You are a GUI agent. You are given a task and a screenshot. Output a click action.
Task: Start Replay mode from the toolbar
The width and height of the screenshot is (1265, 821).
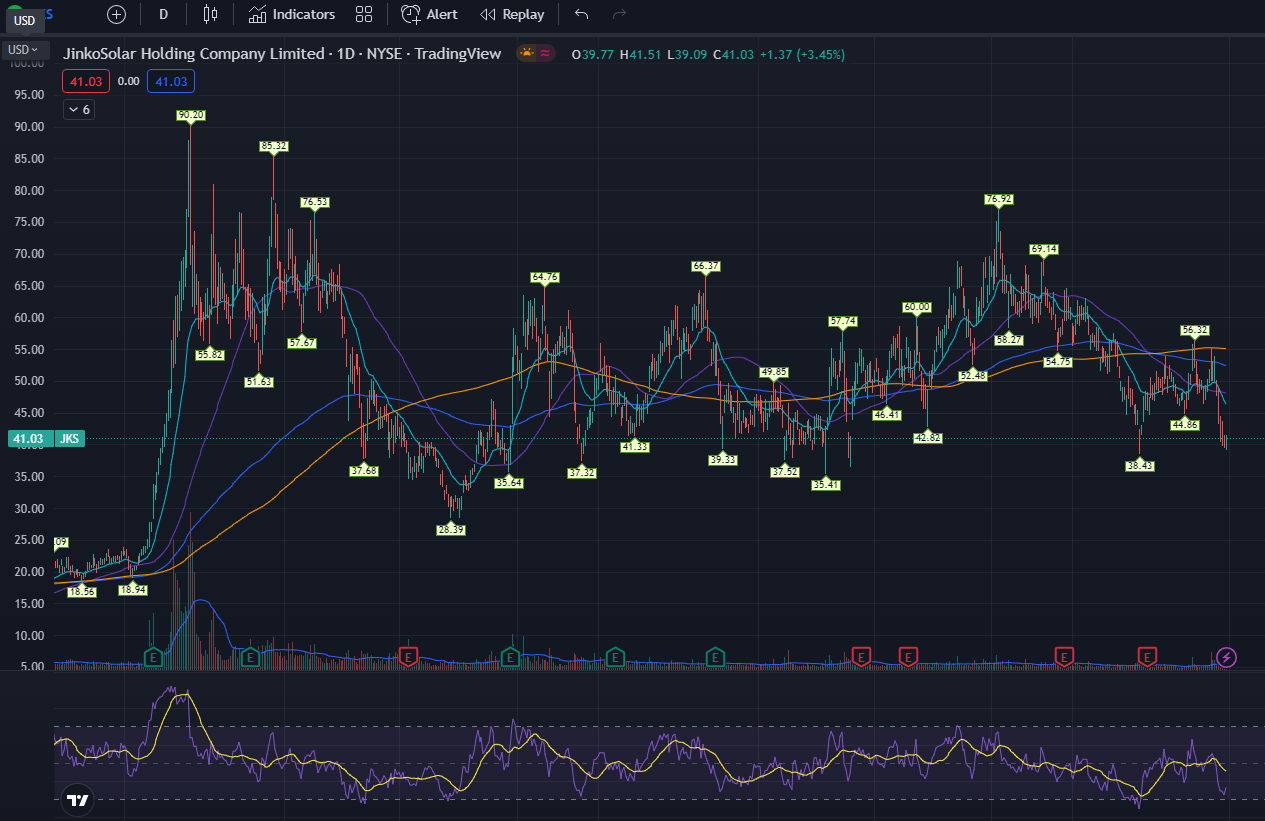512,14
